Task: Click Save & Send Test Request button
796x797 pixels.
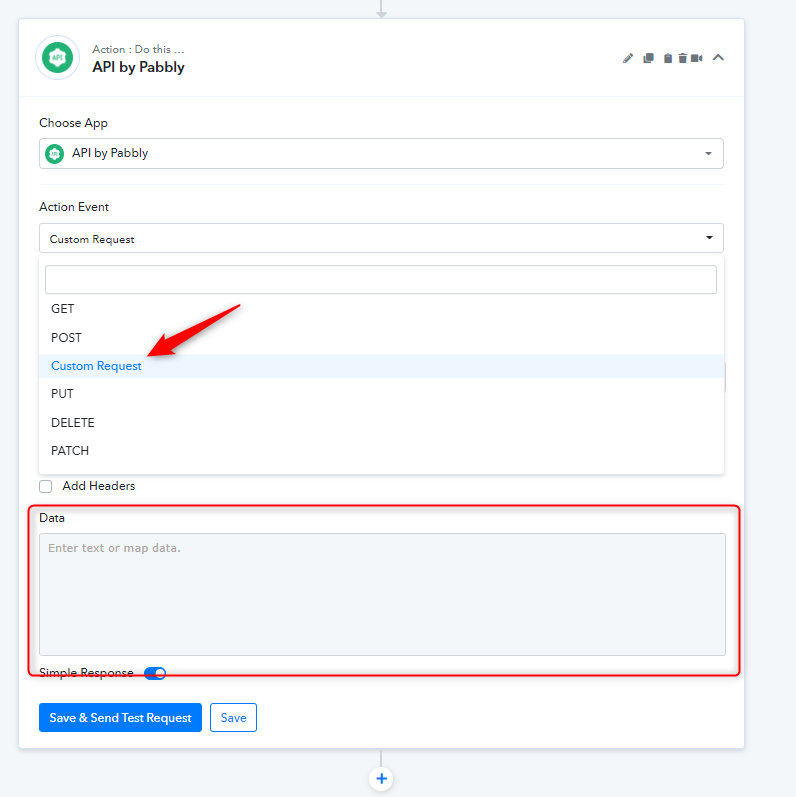Action: pos(120,718)
